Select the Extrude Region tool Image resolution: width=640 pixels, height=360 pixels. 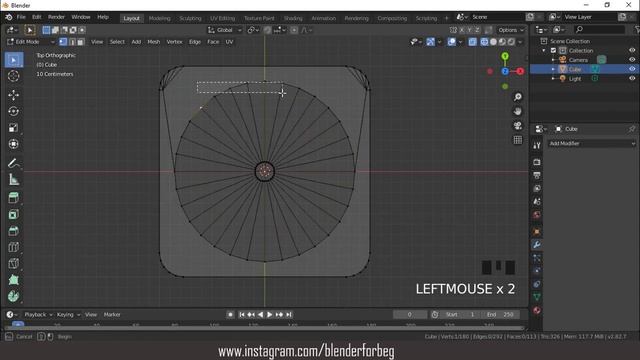13,198
